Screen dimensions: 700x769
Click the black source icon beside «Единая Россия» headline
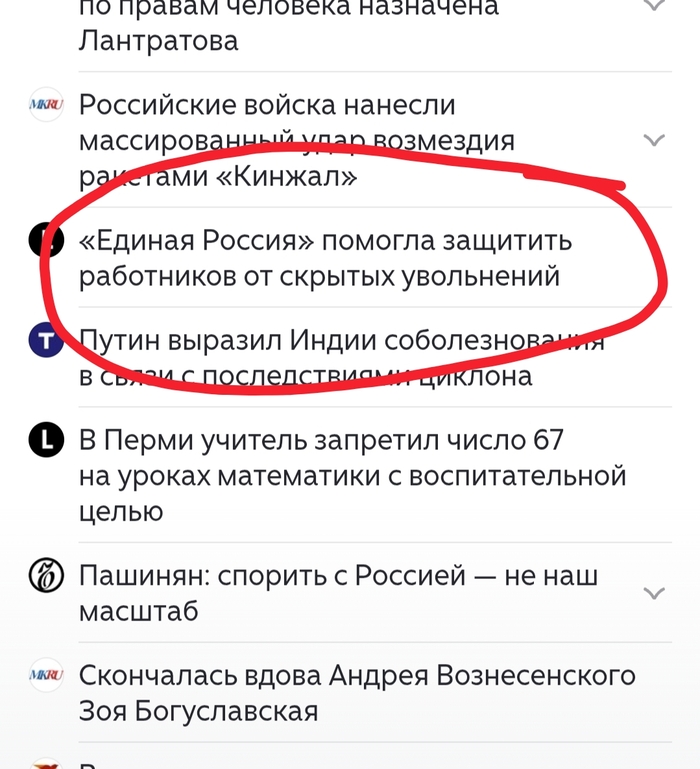point(46,240)
